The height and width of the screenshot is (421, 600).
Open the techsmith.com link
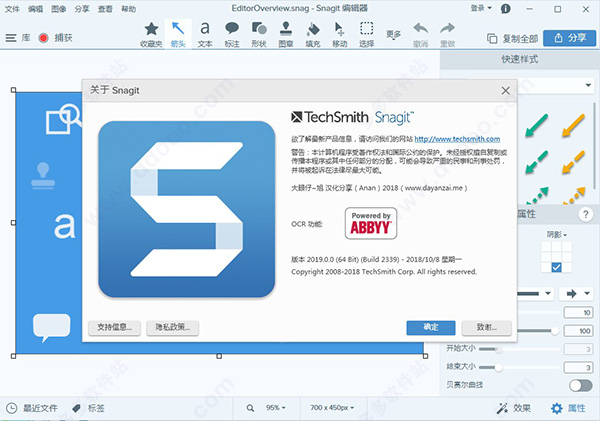[x=457, y=139]
